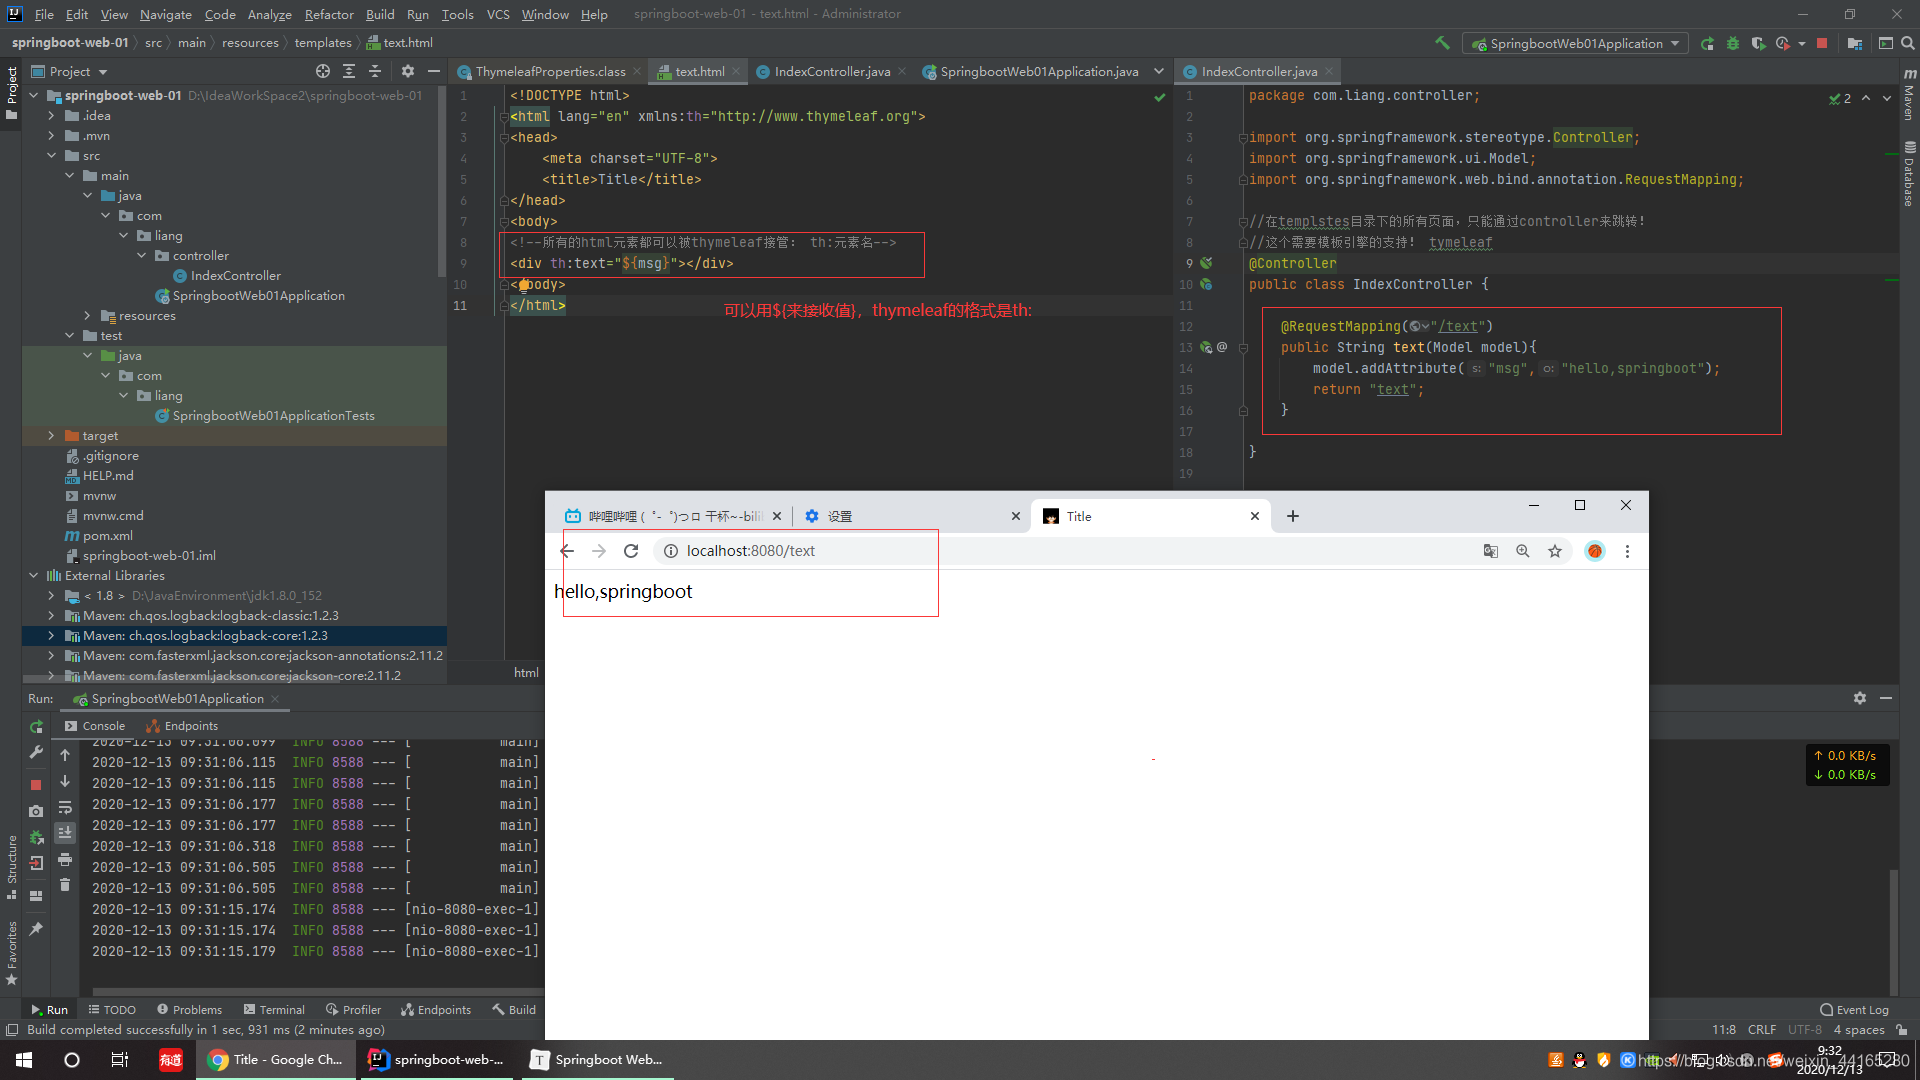This screenshot has height=1080, width=1920.
Task: Close the bilibili Chrome tab
Action: tap(777, 516)
